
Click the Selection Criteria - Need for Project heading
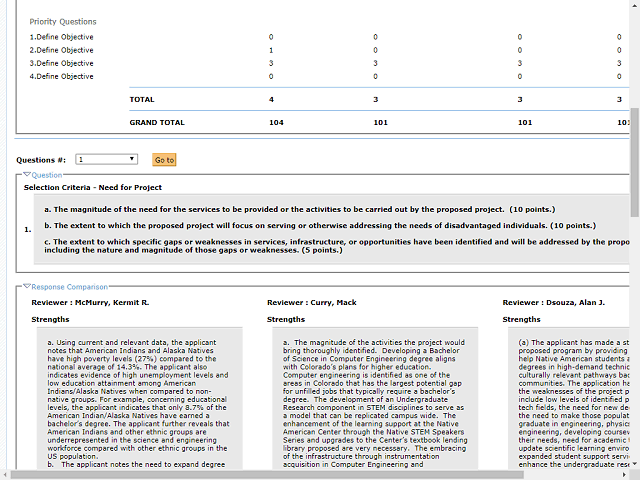(x=93, y=187)
